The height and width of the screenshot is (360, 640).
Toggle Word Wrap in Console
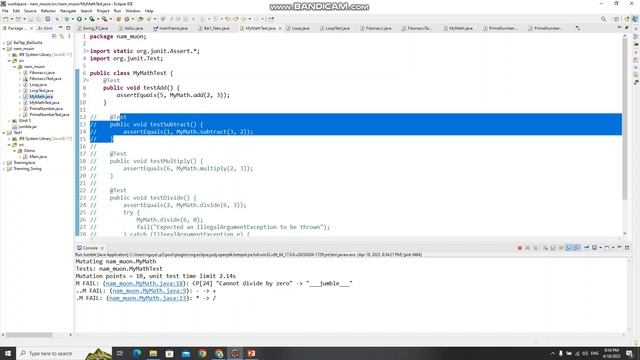point(561,248)
